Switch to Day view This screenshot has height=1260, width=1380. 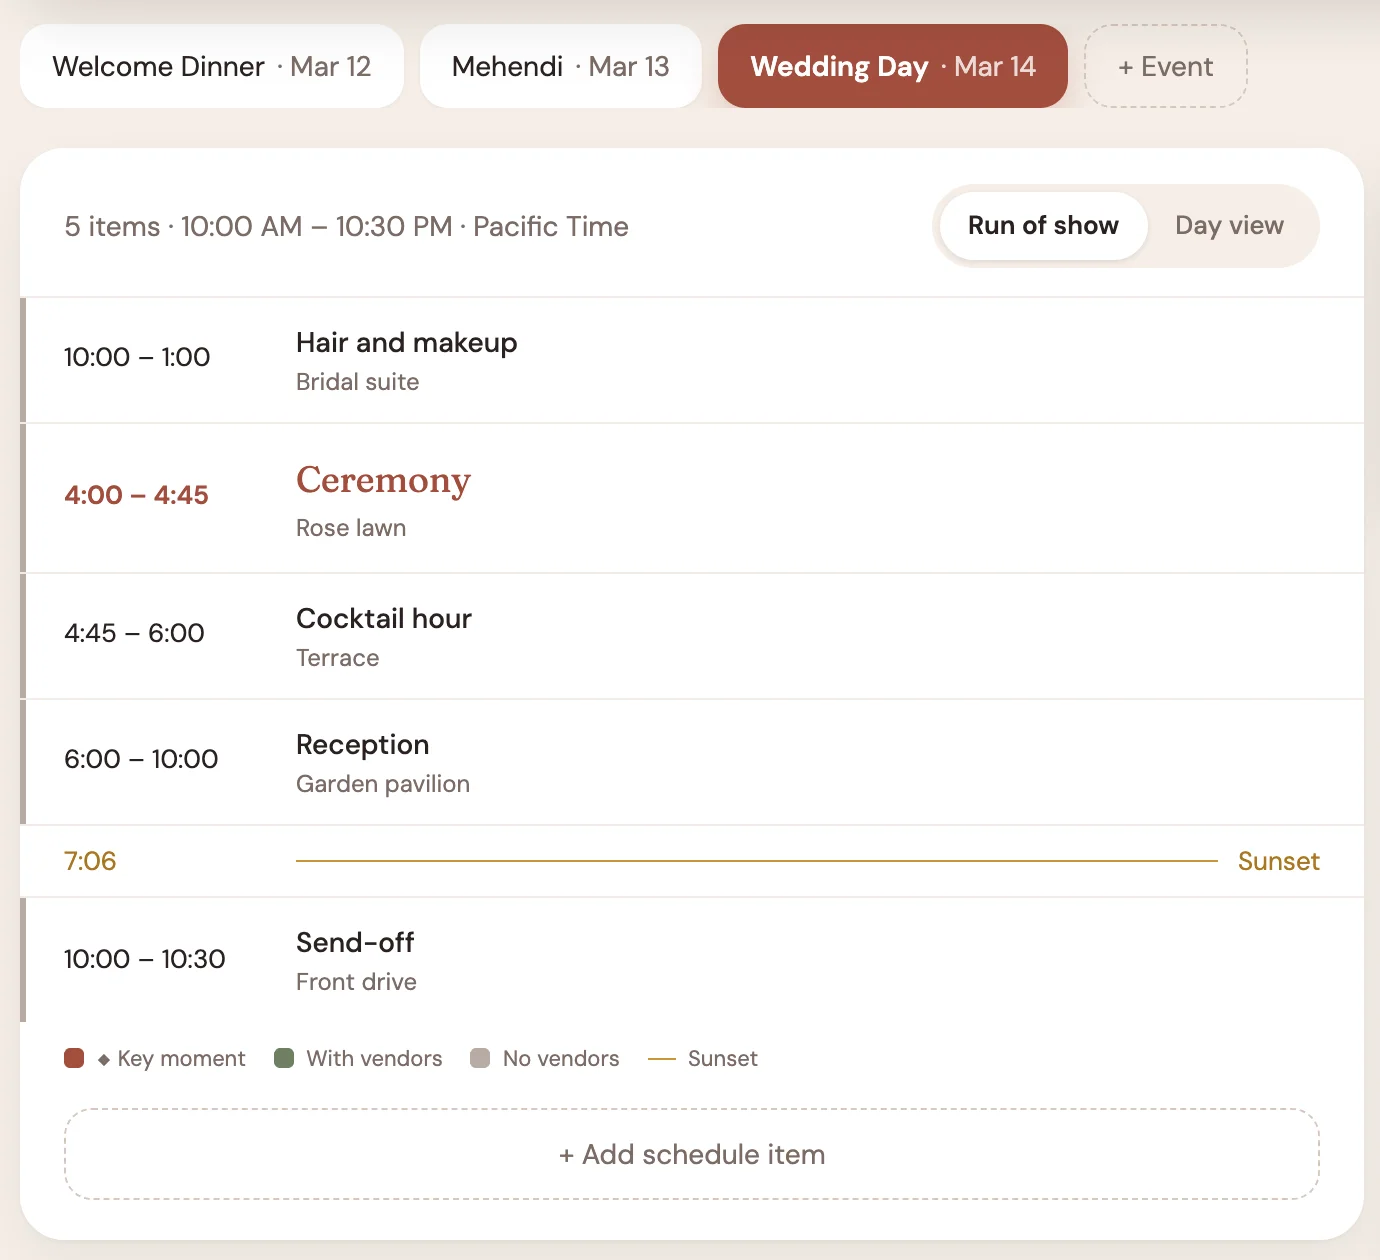[1229, 226]
